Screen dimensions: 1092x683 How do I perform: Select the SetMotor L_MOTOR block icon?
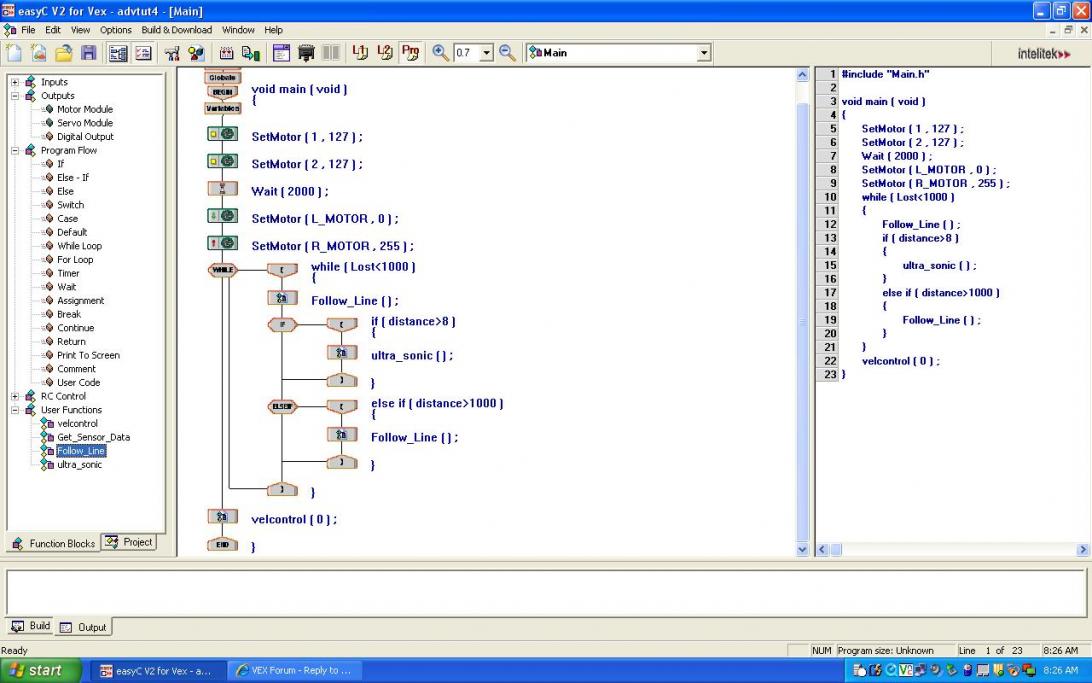[x=223, y=216]
